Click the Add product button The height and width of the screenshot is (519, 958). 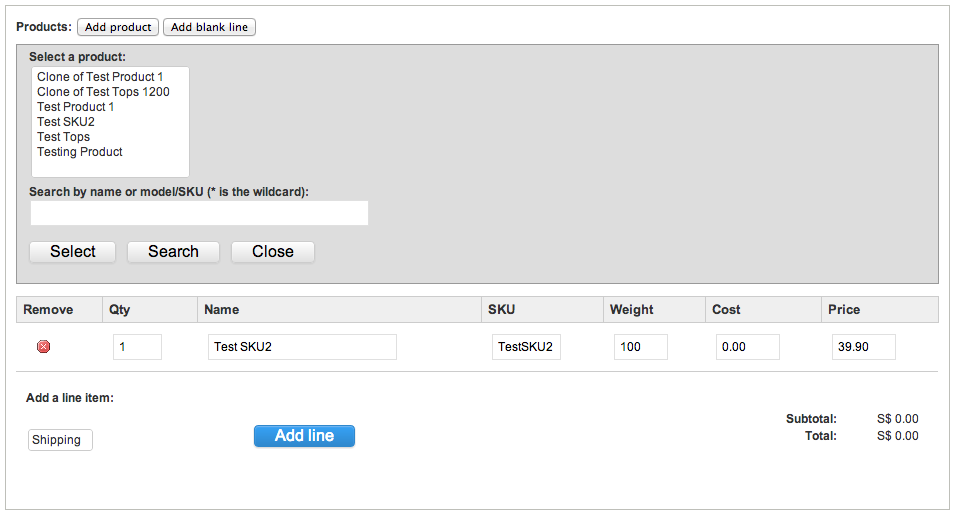pyautogui.click(x=118, y=27)
